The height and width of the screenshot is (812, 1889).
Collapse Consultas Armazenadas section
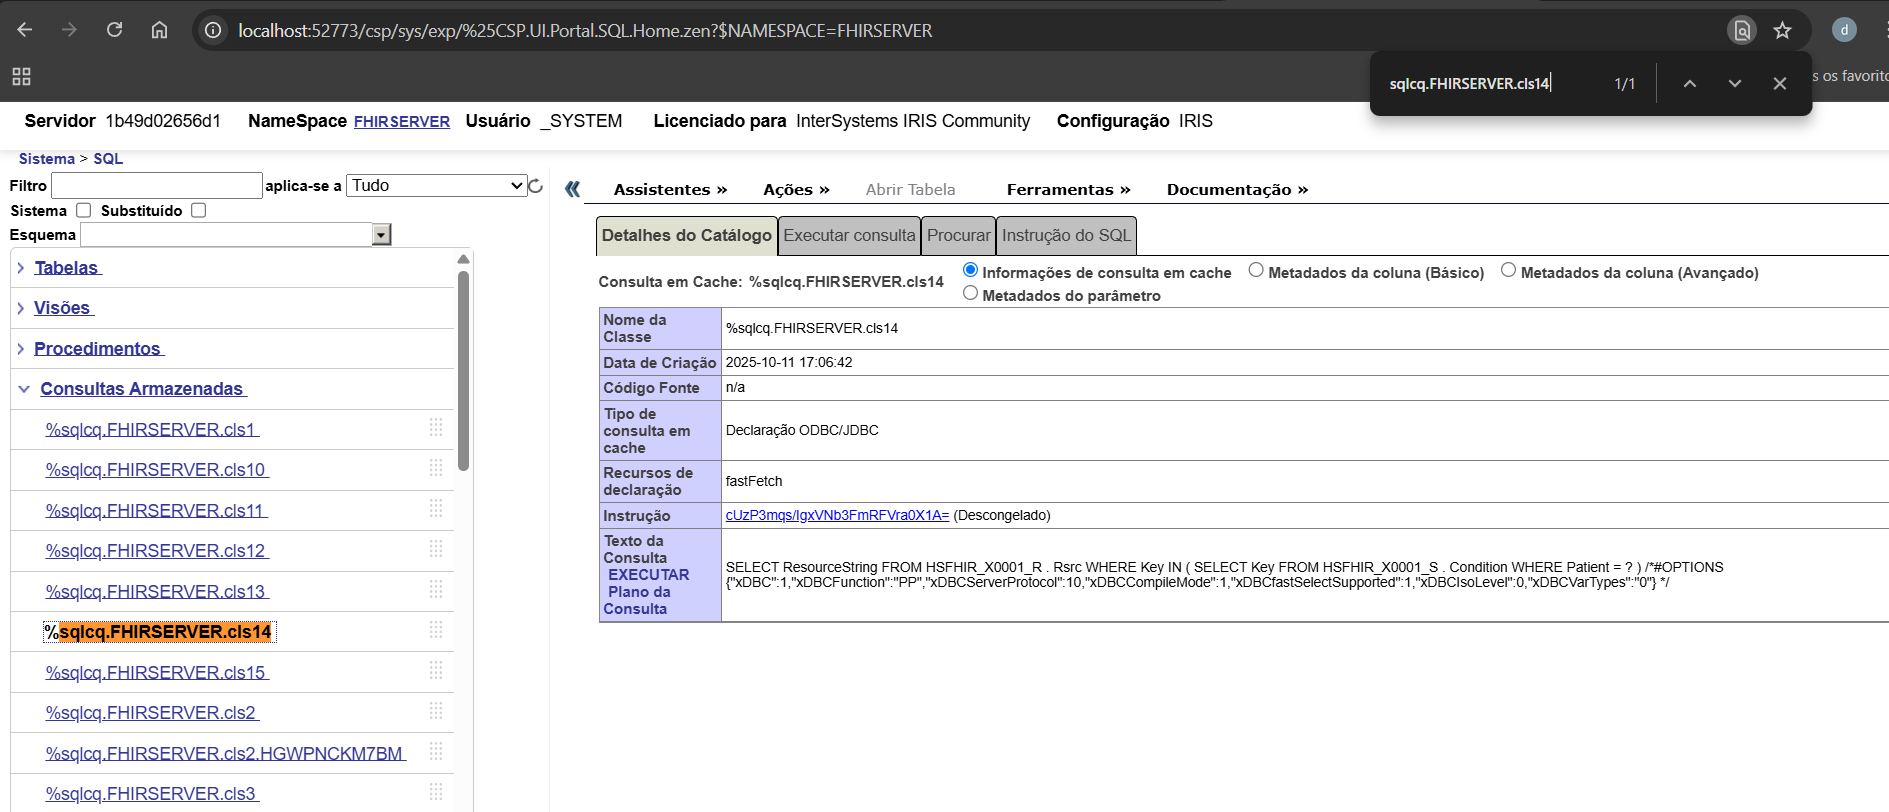[x=24, y=389]
